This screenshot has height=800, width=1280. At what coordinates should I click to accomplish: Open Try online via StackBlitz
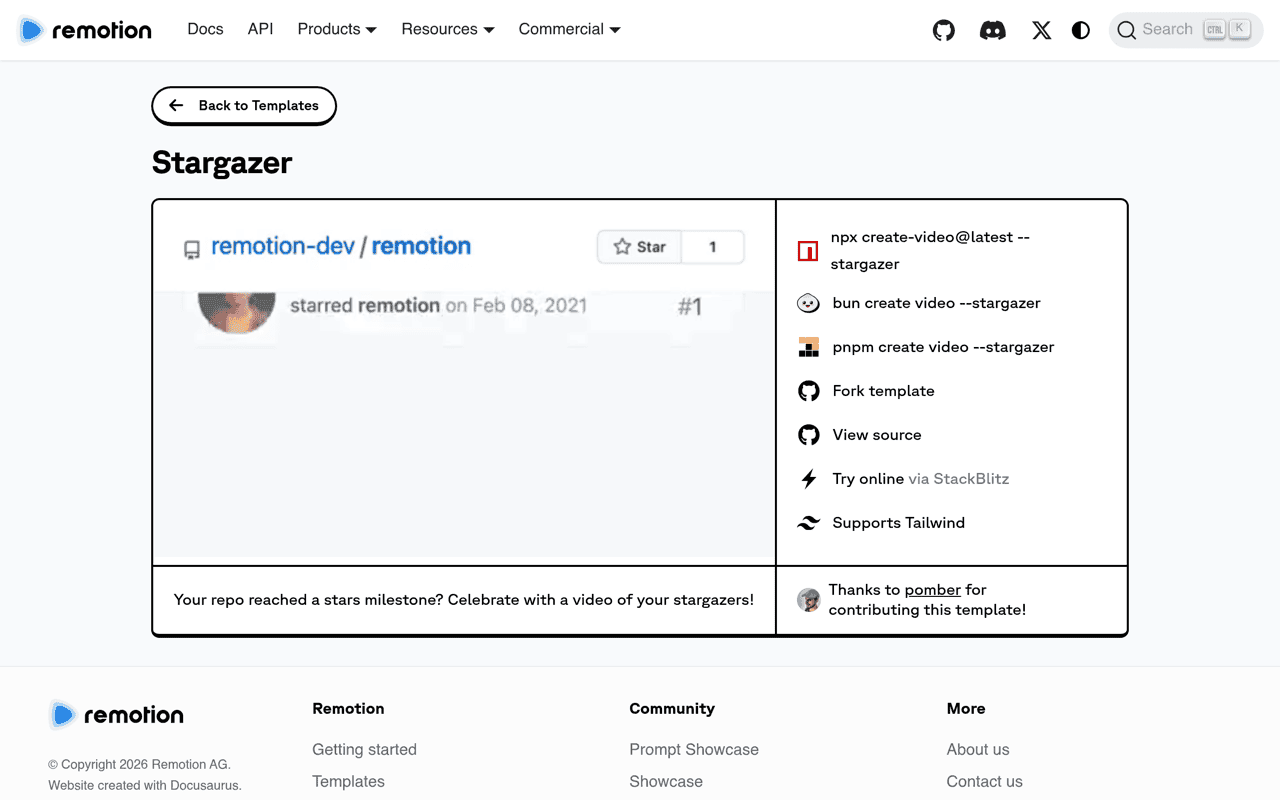pos(920,479)
